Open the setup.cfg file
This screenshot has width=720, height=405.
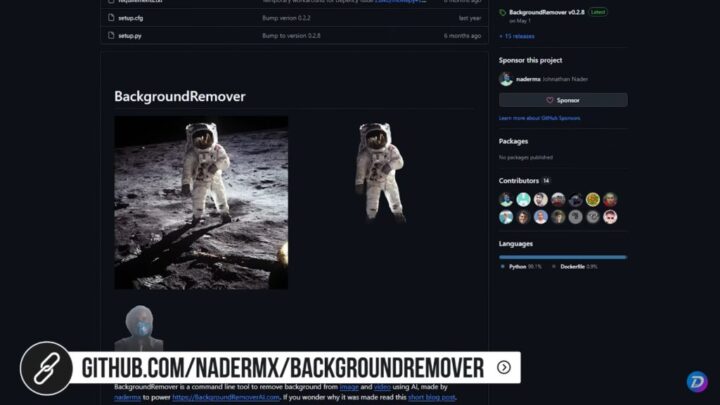click(x=130, y=18)
